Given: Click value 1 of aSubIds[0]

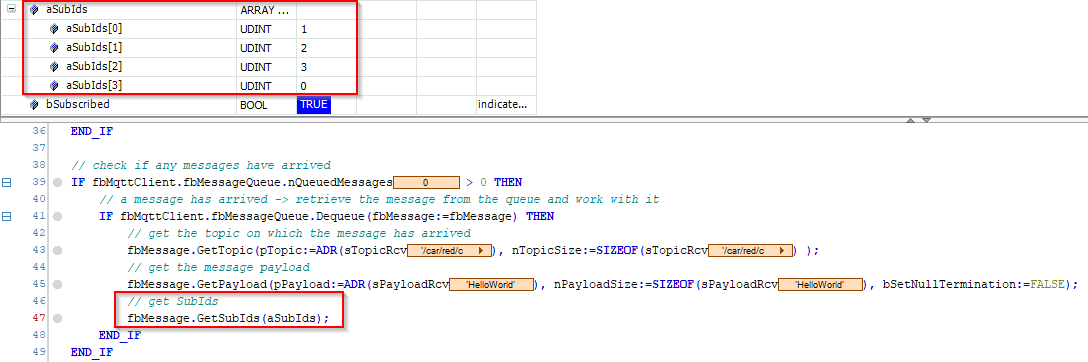Looking at the screenshot, I should click(x=305, y=30).
